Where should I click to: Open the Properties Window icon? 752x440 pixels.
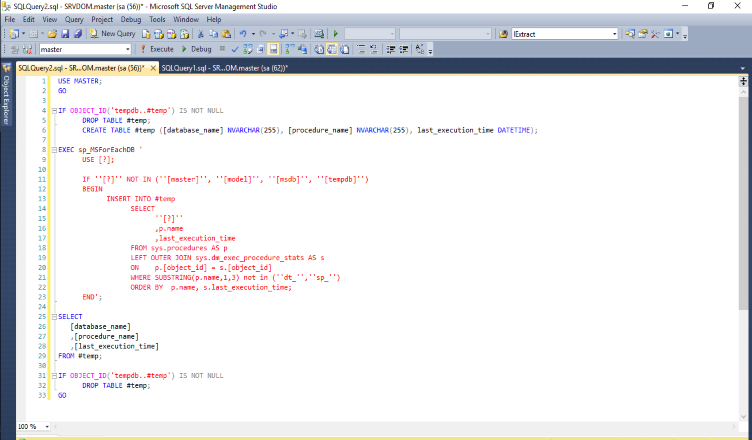click(643, 34)
